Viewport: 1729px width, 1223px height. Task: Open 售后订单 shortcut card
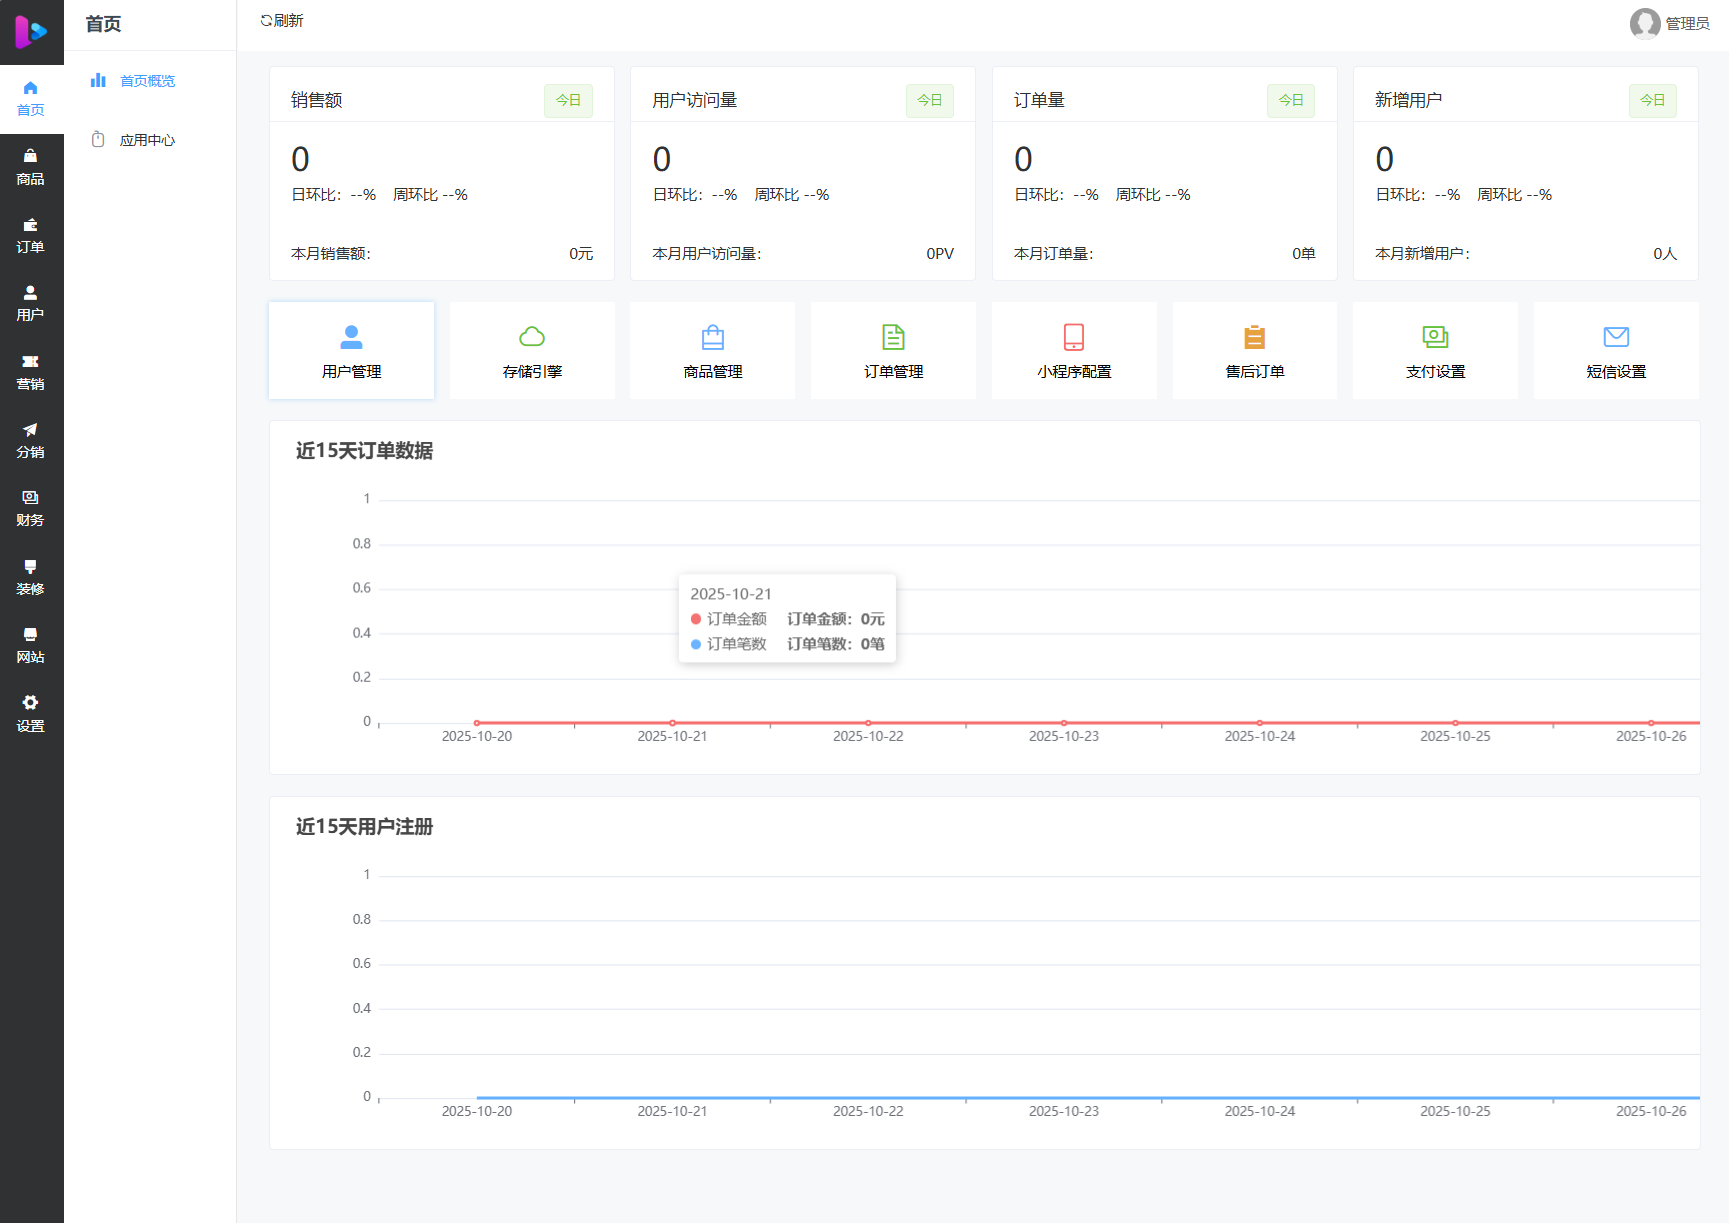pos(1255,351)
